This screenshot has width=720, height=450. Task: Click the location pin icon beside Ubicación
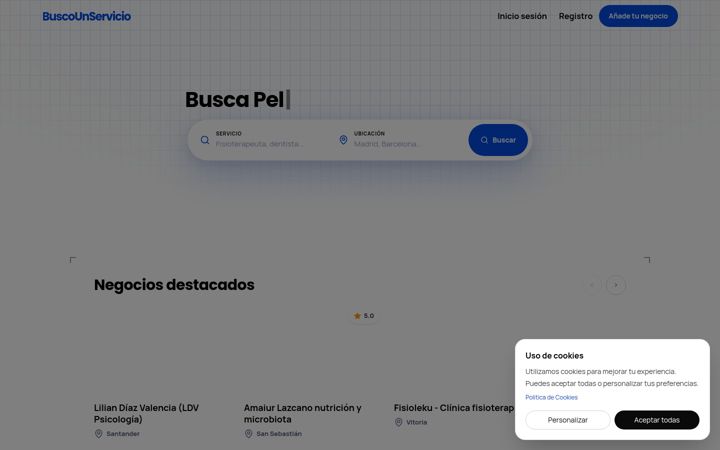point(343,140)
